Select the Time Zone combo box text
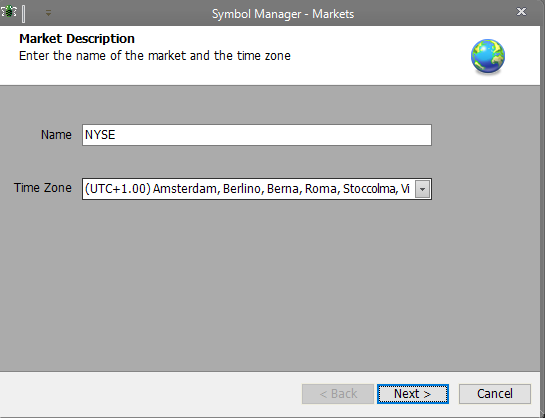Screen dimensions: 545x418 pyautogui.click(x=248, y=189)
